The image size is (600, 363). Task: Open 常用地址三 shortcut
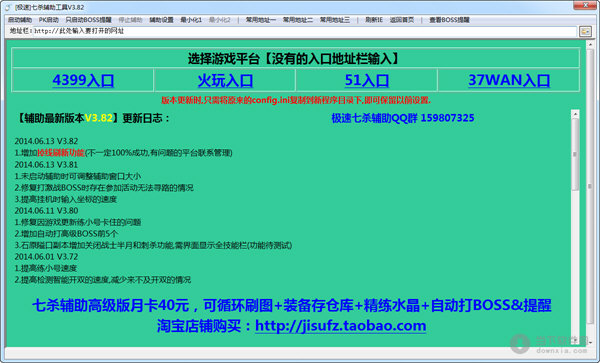[335, 20]
